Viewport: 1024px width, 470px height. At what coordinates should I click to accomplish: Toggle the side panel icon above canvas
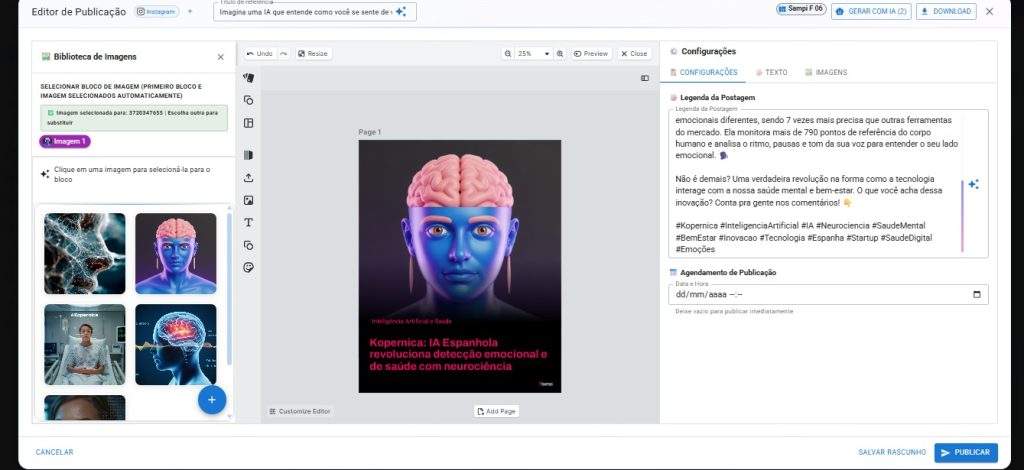pos(645,78)
